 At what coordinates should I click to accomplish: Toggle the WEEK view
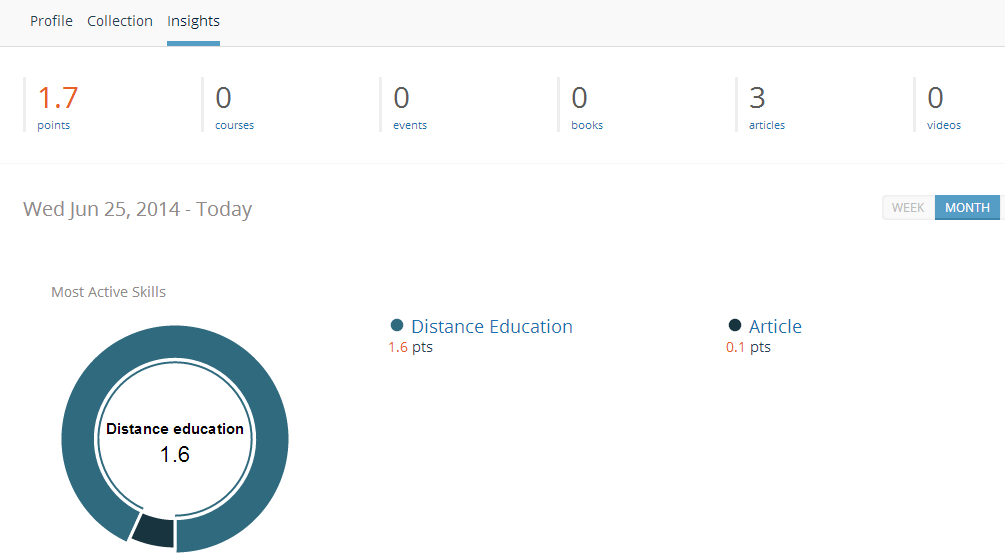908,208
